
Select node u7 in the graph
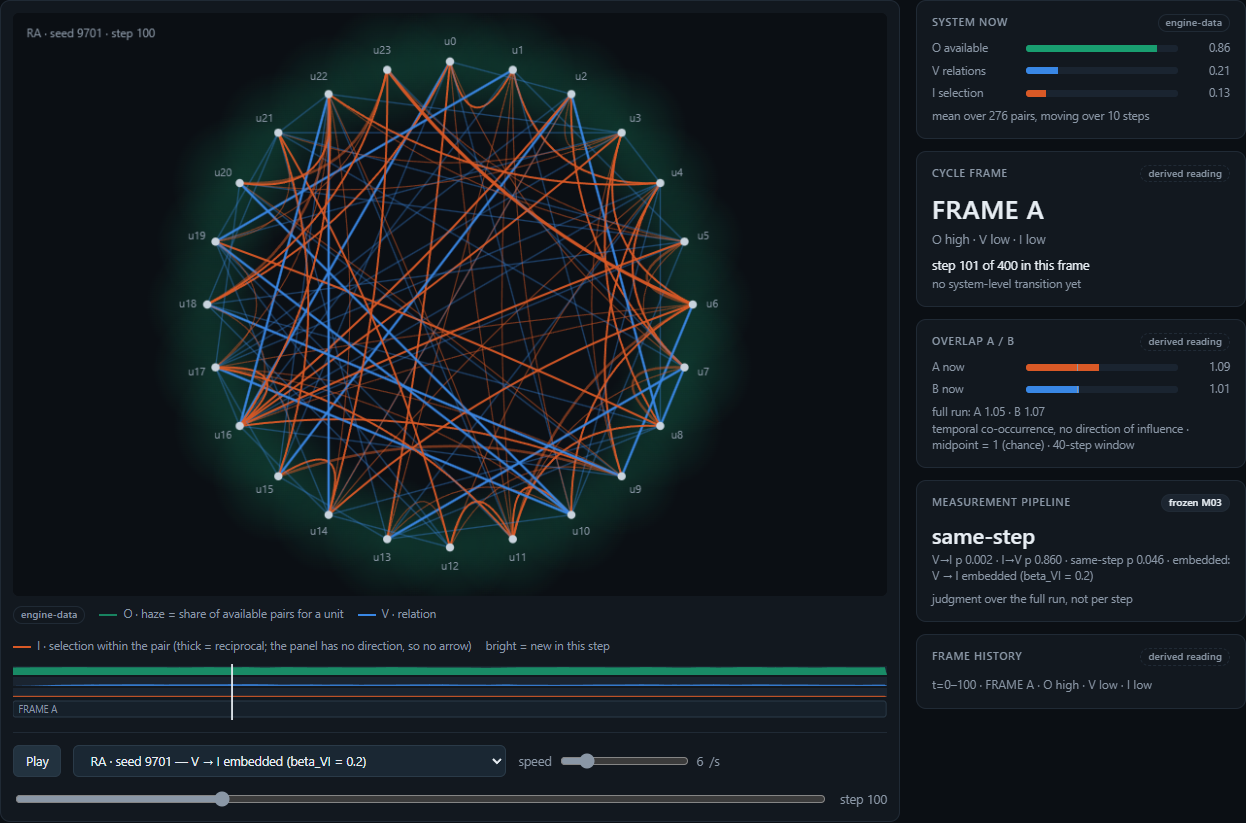(x=685, y=367)
